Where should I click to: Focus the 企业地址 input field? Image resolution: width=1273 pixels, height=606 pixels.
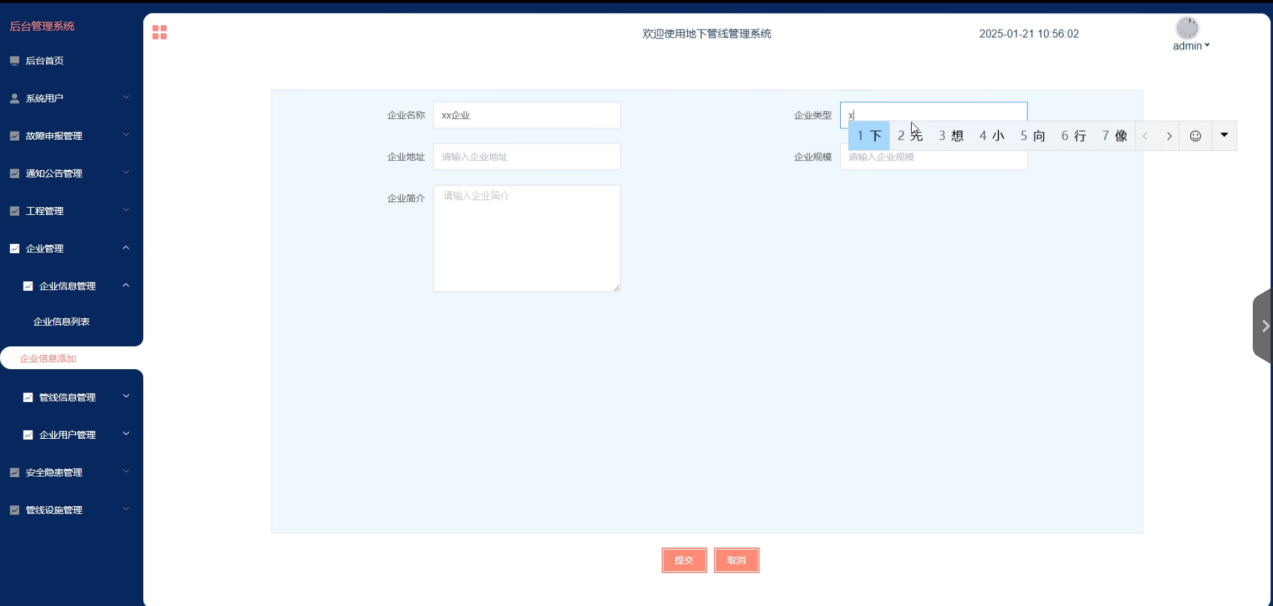click(527, 157)
